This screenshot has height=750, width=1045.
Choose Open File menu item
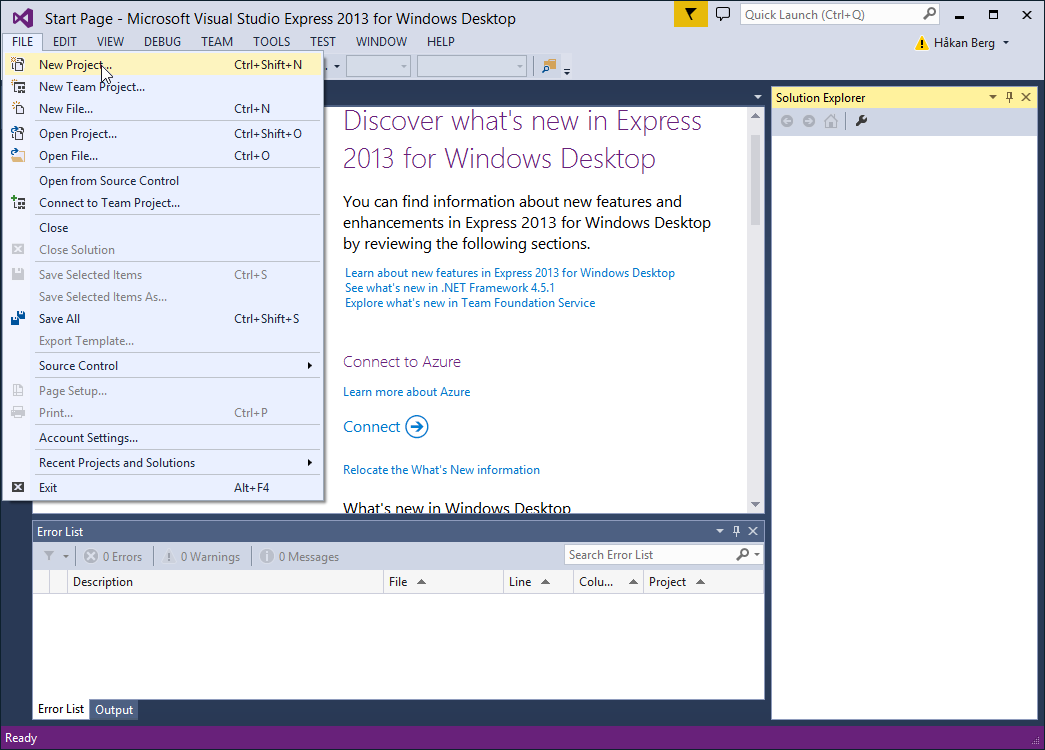163,156
